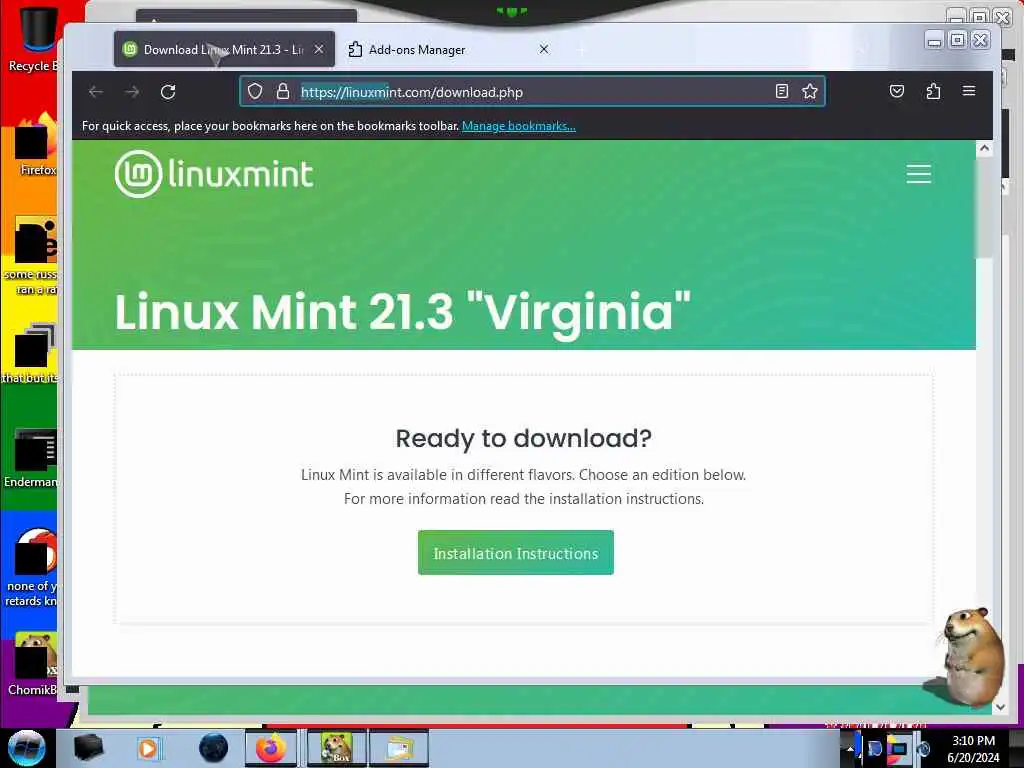Click the Firefox taskbar icon

270,748
